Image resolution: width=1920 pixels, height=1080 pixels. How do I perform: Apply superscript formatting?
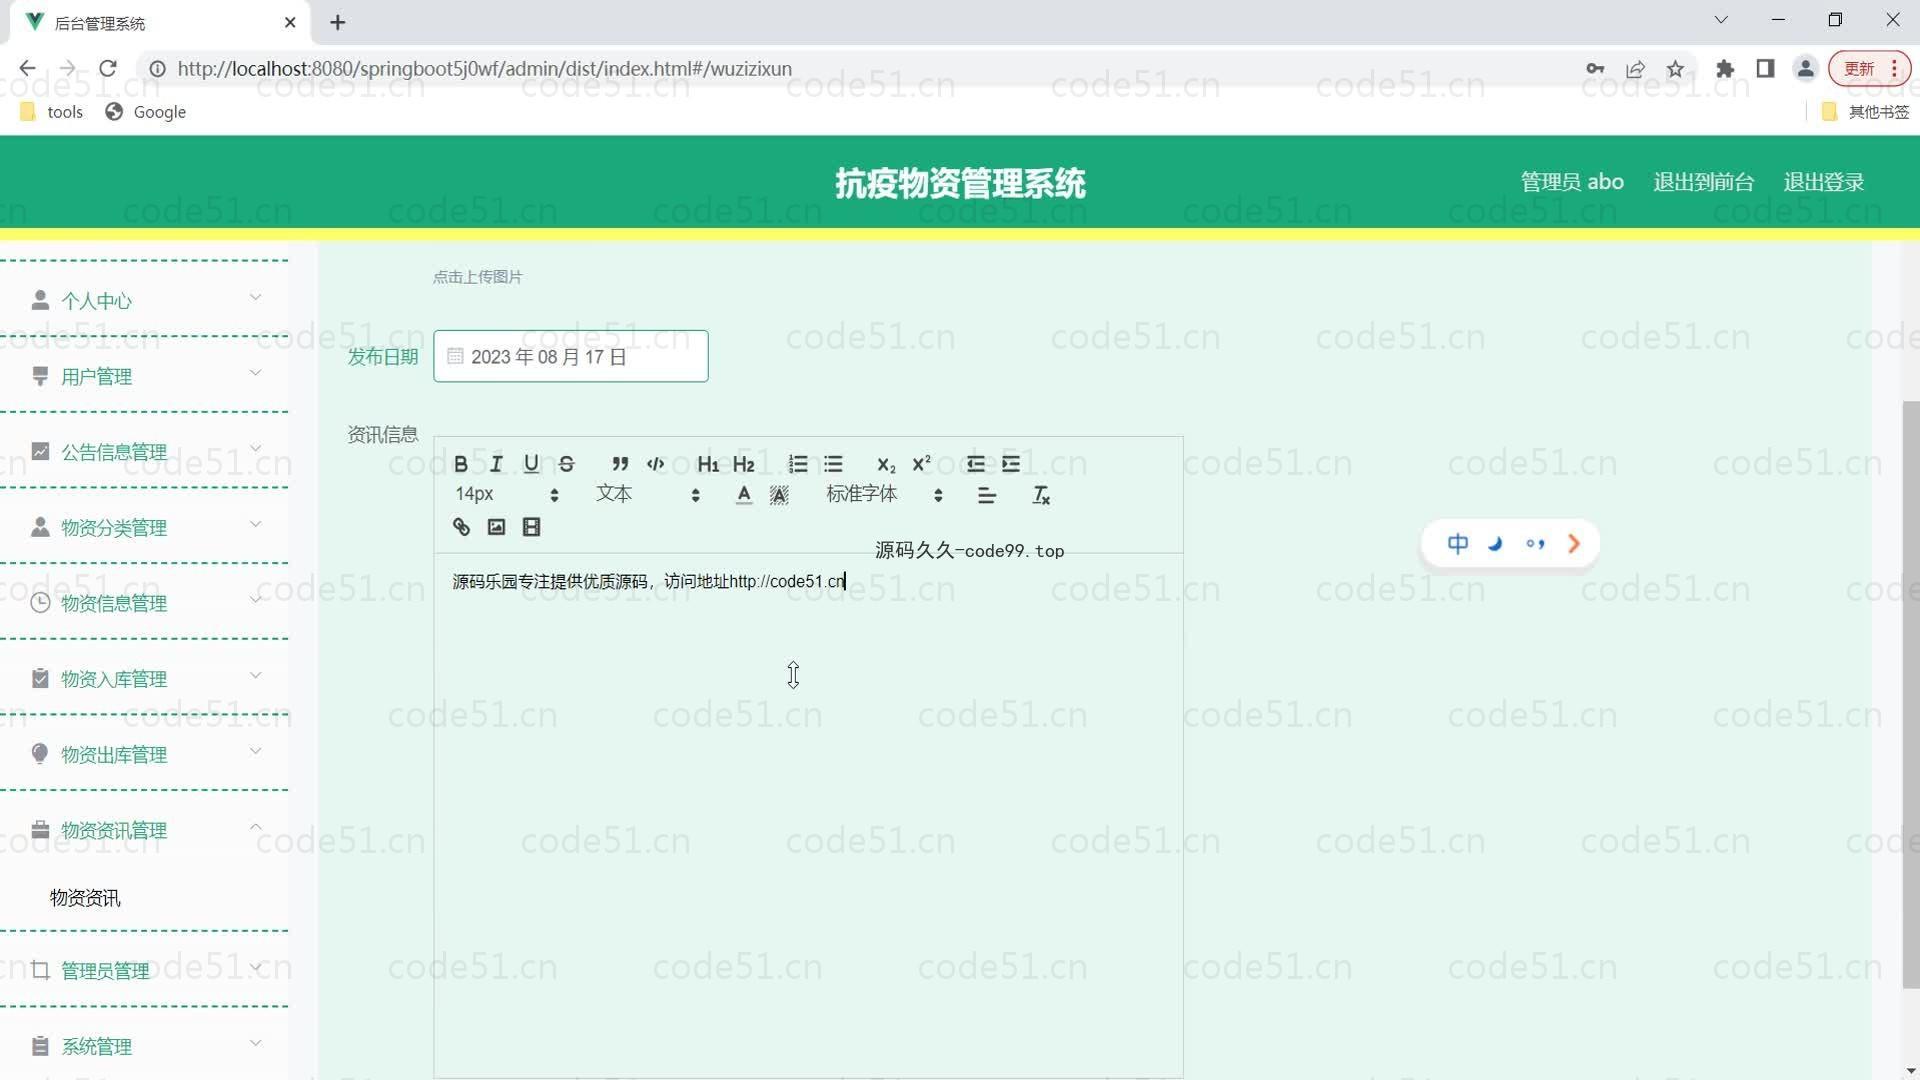tap(921, 464)
